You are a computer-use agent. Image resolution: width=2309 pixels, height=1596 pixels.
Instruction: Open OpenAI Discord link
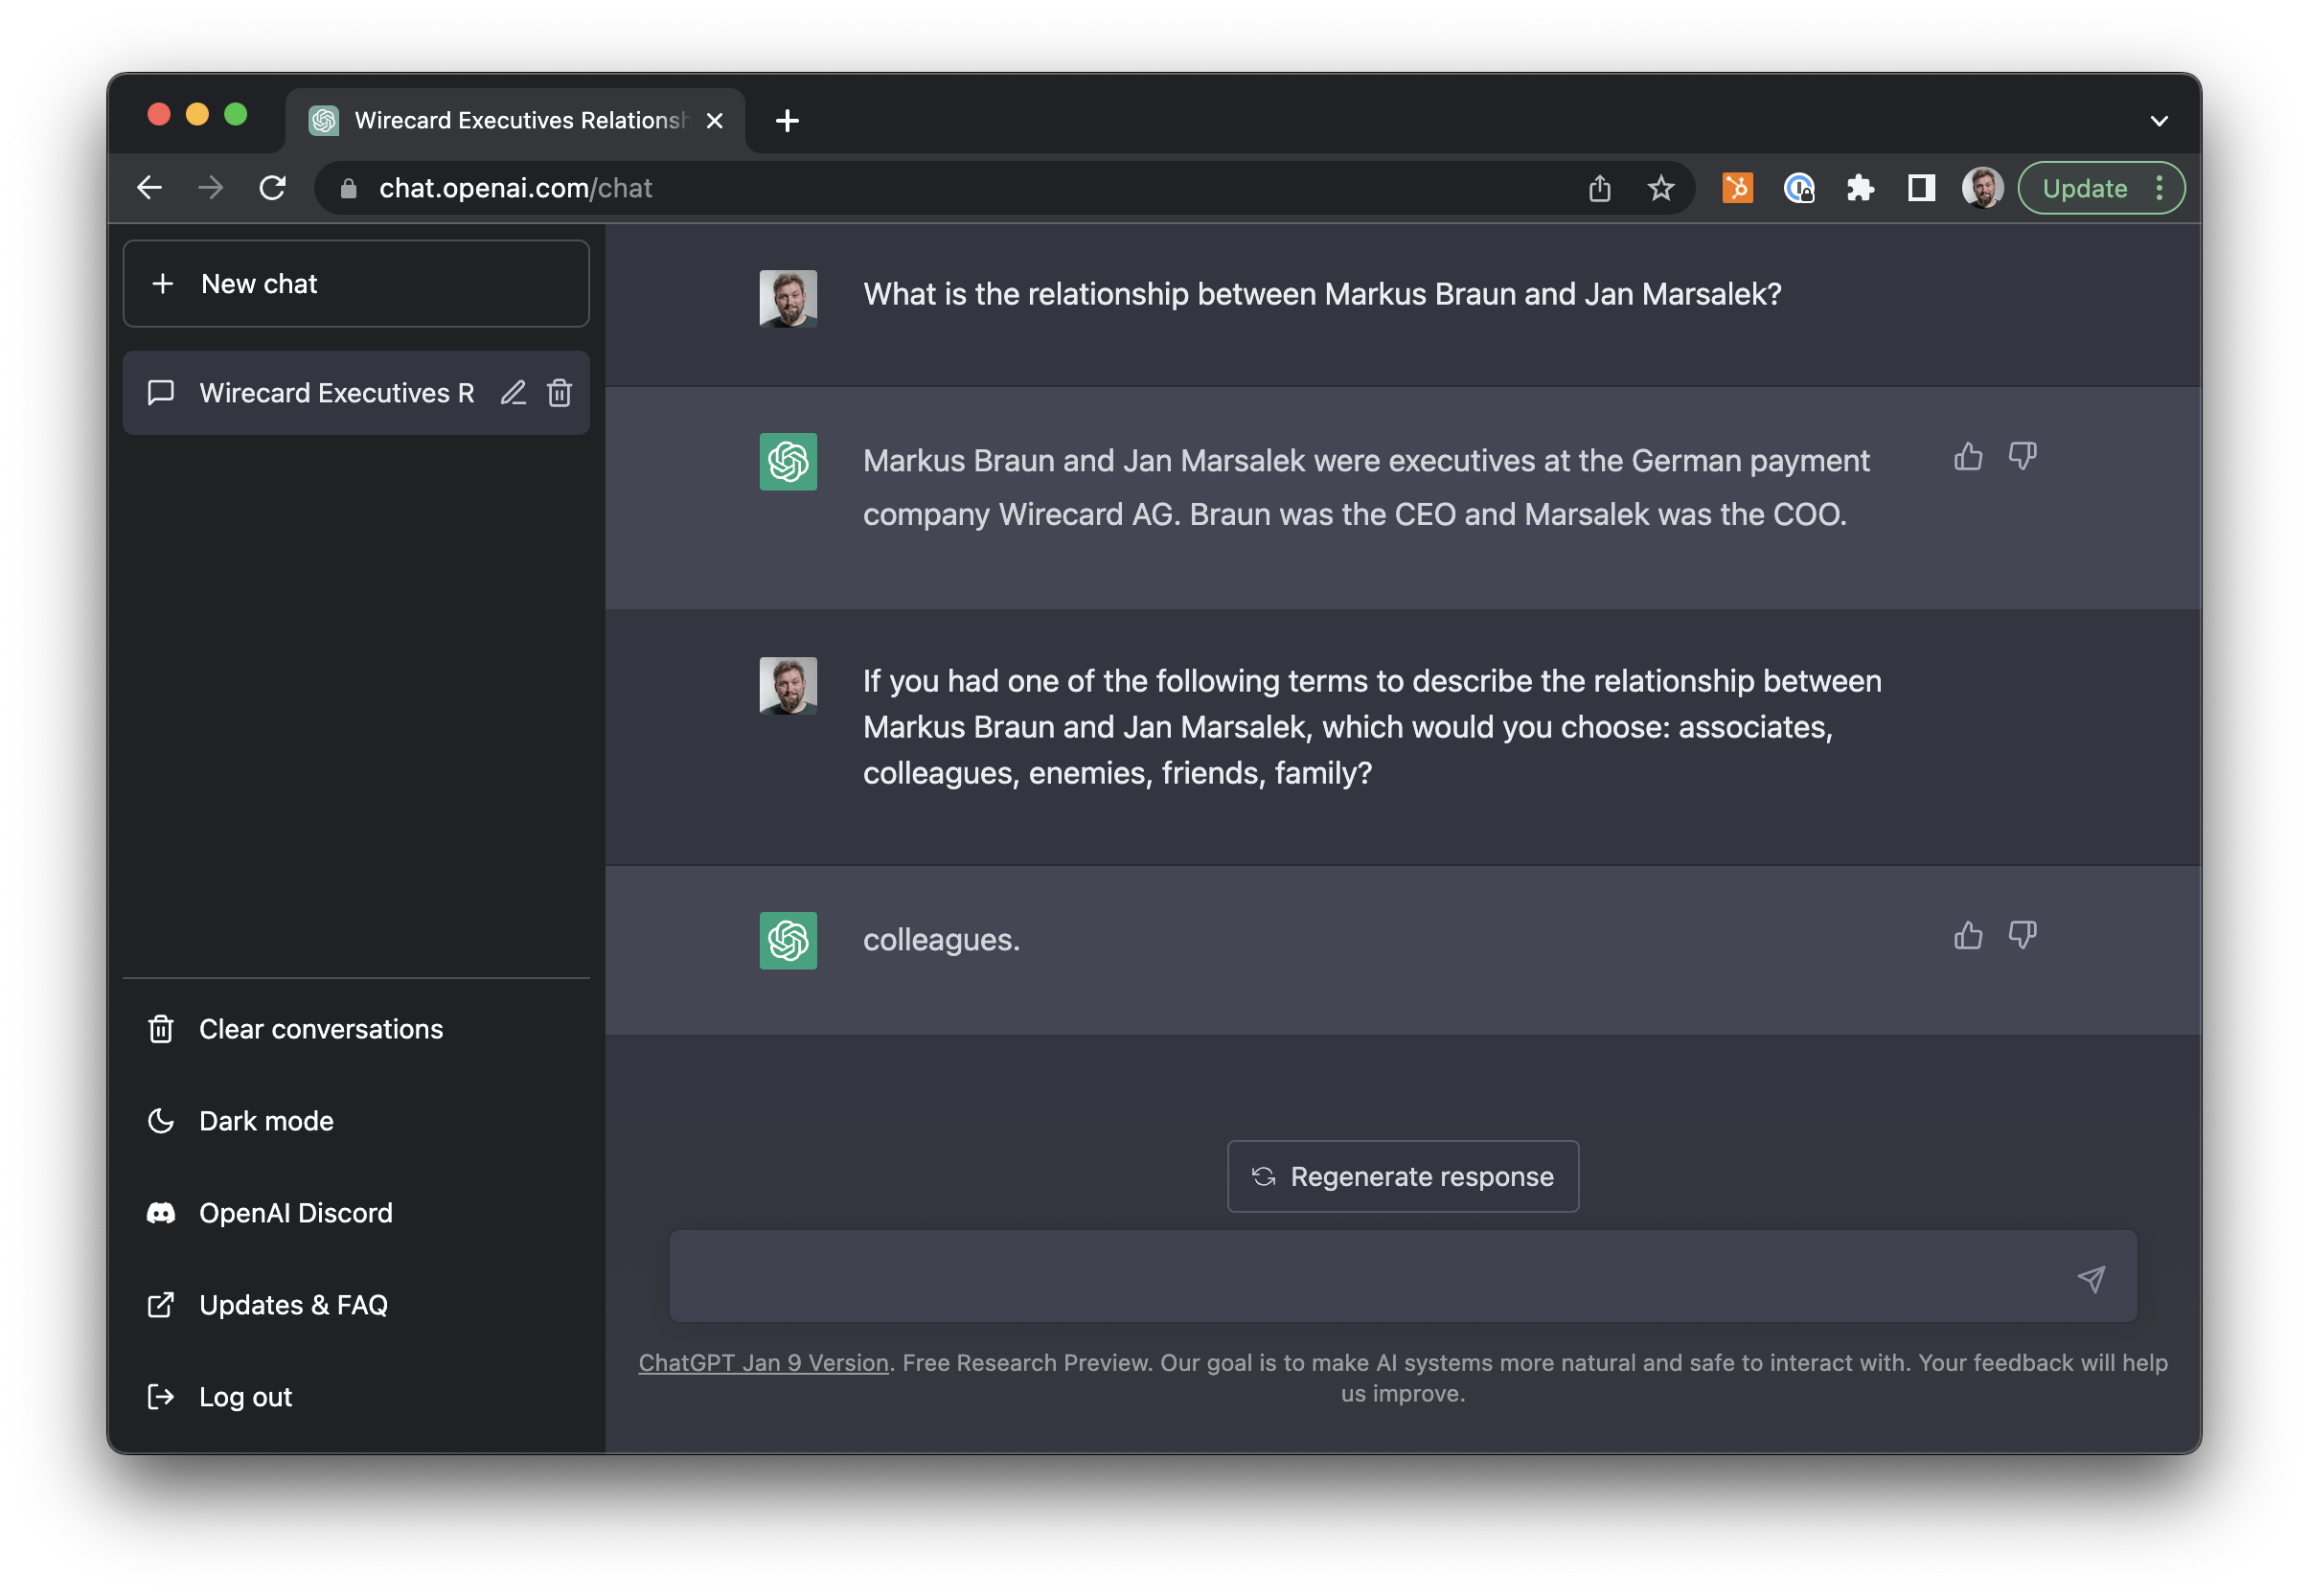coord(356,1213)
